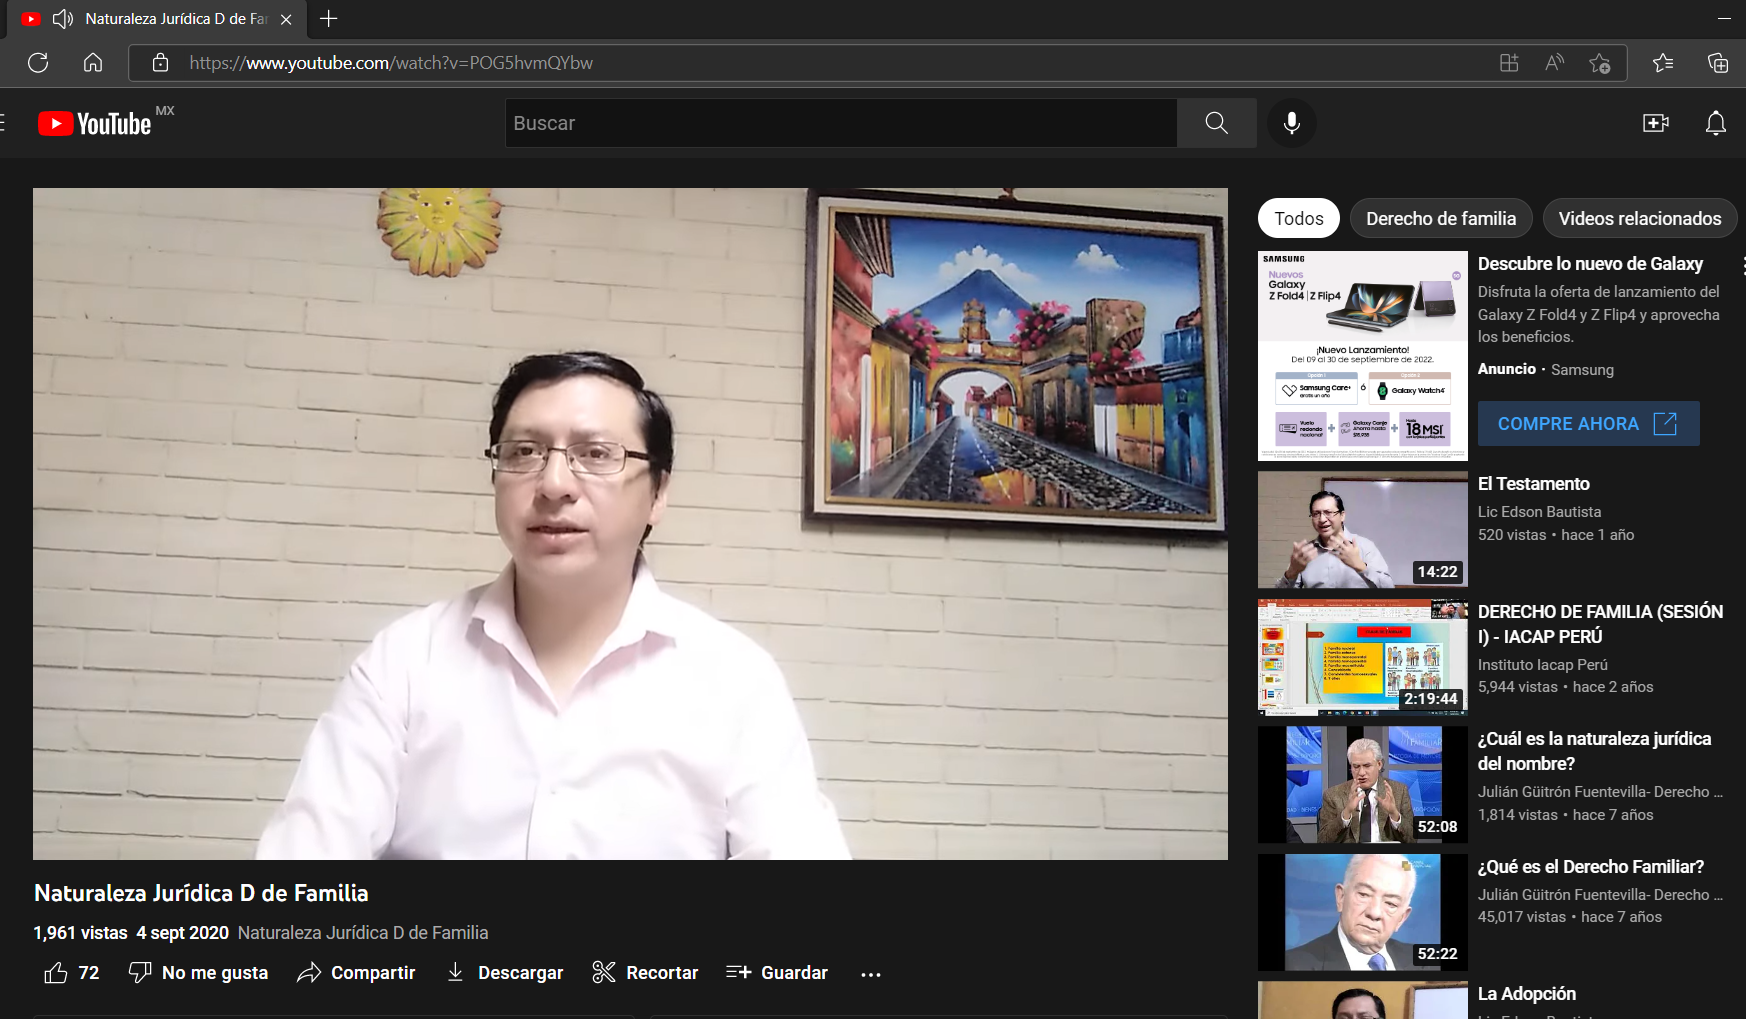1746x1019 pixels.
Task: Select the Todos filter chip
Action: click(1299, 218)
